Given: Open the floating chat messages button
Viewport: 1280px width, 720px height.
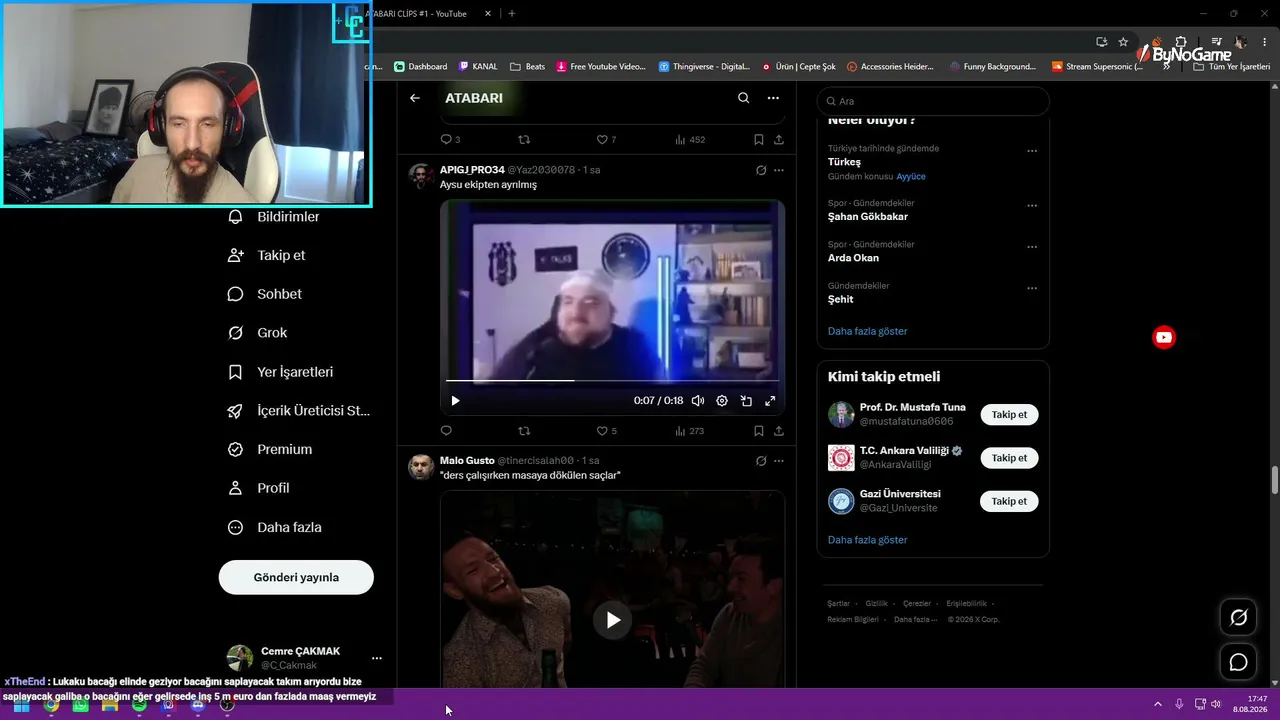Looking at the screenshot, I should 1238,662.
